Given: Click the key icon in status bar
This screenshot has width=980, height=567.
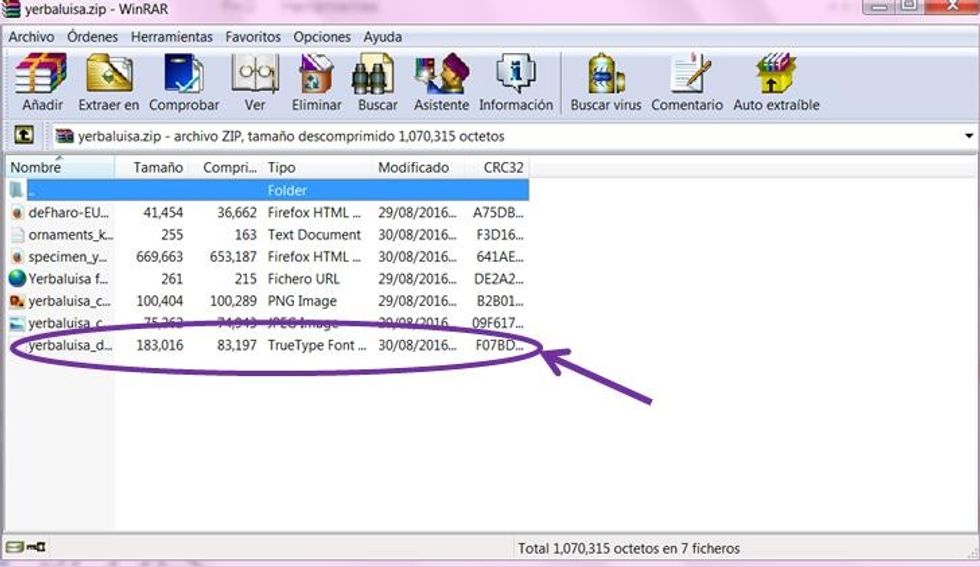Looking at the screenshot, I should click(36, 547).
